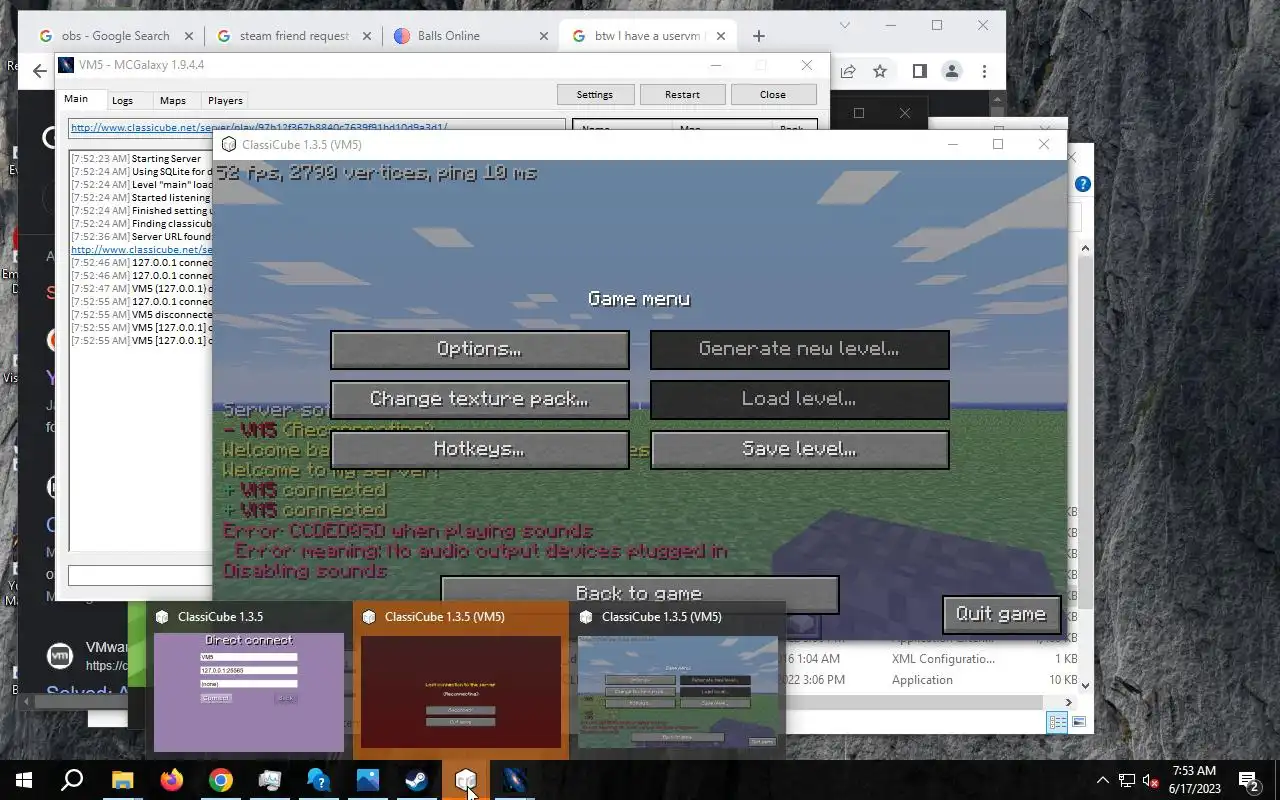The image size is (1280, 800).
Task: Open the Get Help taskbar icon
Action: tap(318, 780)
